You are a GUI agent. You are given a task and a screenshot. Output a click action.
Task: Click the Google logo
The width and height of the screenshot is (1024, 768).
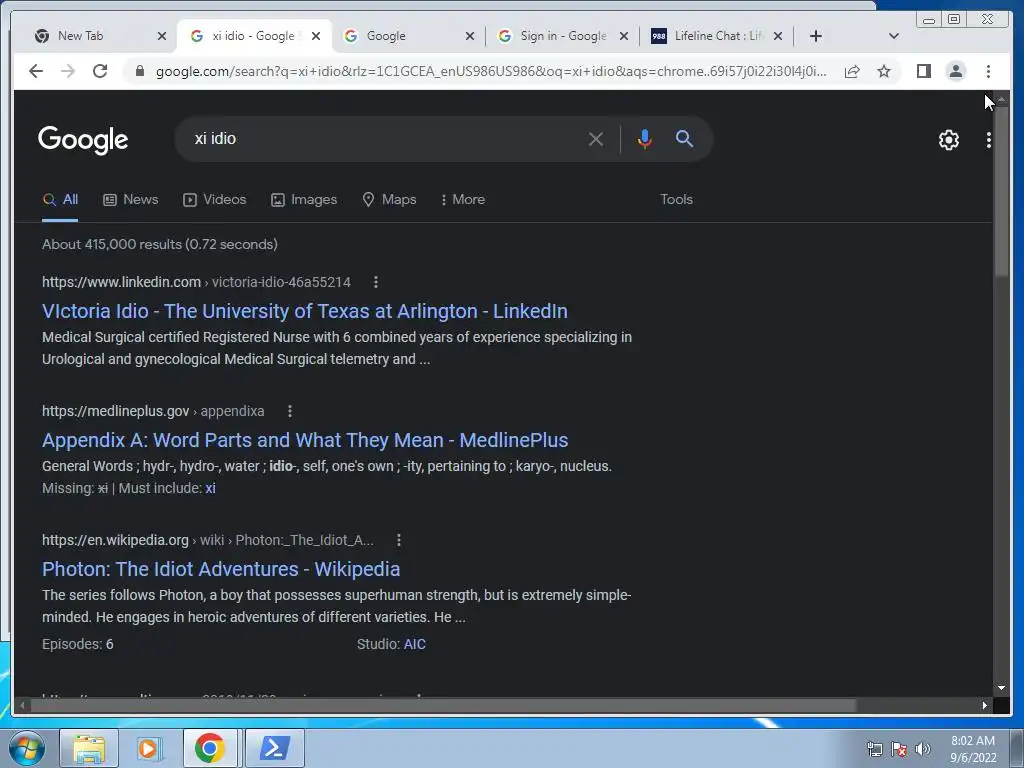coord(83,140)
